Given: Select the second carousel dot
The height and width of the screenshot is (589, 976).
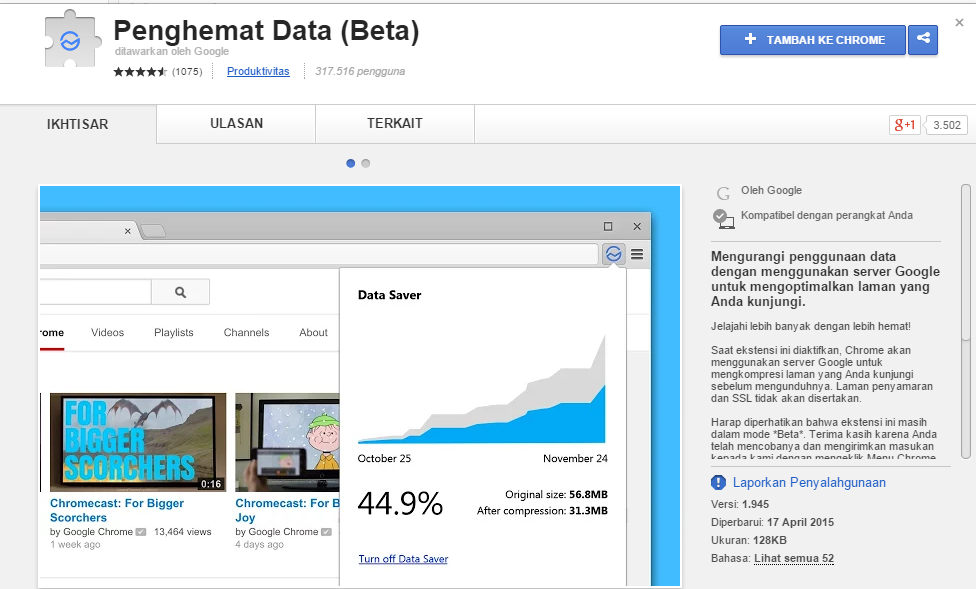Looking at the screenshot, I should coord(365,162).
